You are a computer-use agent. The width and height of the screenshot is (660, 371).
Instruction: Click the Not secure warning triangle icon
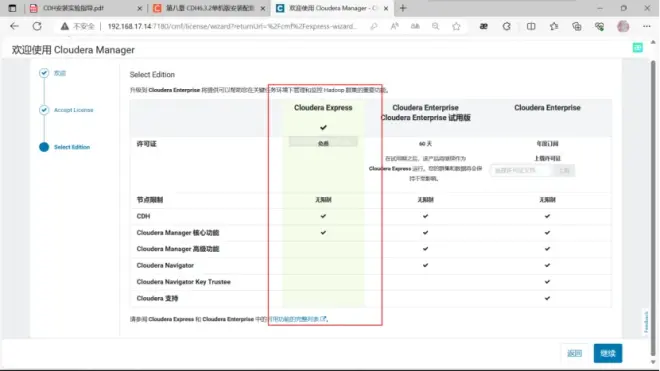pyautogui.click(x=64, y=26)
